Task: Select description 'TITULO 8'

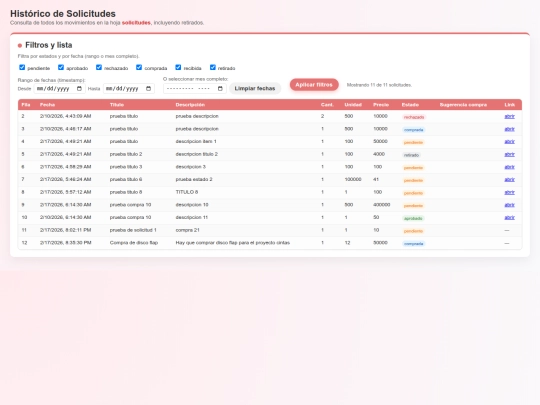Action: pos(187,192)
